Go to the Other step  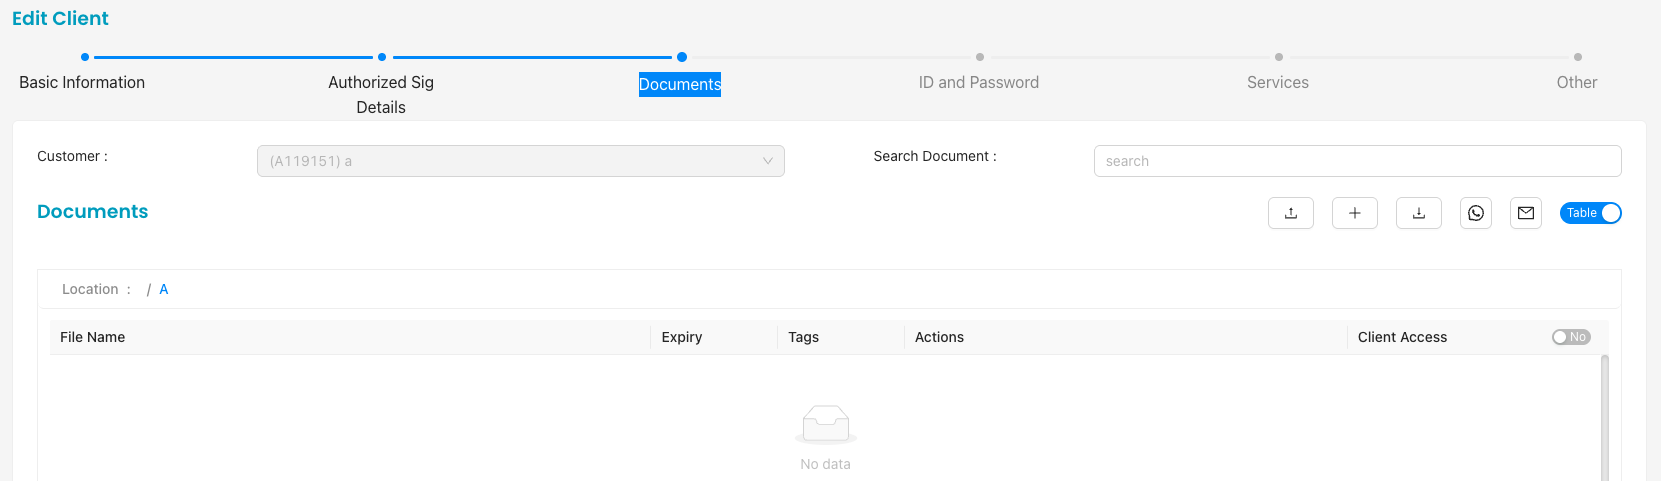coord(1577,82)
